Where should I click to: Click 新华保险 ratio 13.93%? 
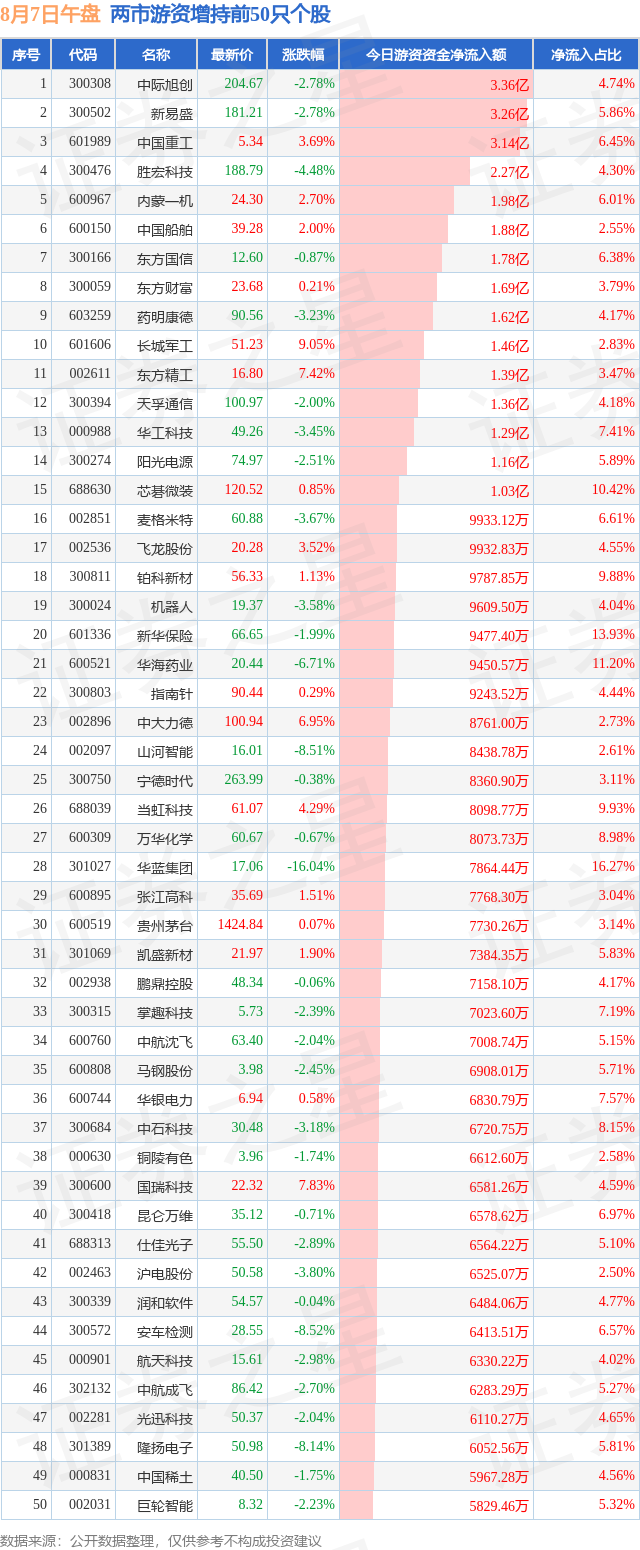[613, 636]
